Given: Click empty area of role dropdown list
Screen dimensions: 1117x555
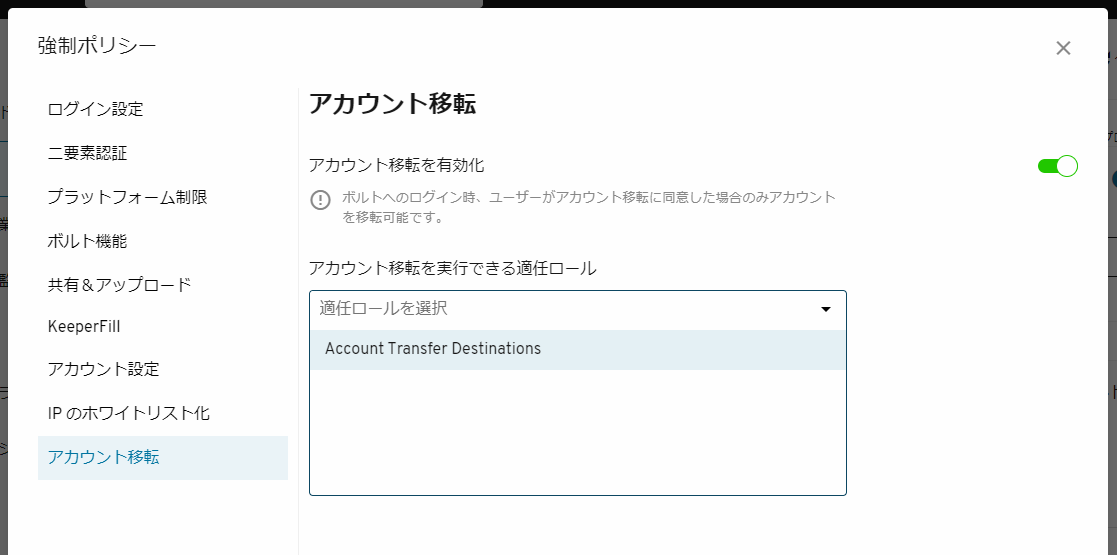Looking at the screenshot, I should pos(577,435).
